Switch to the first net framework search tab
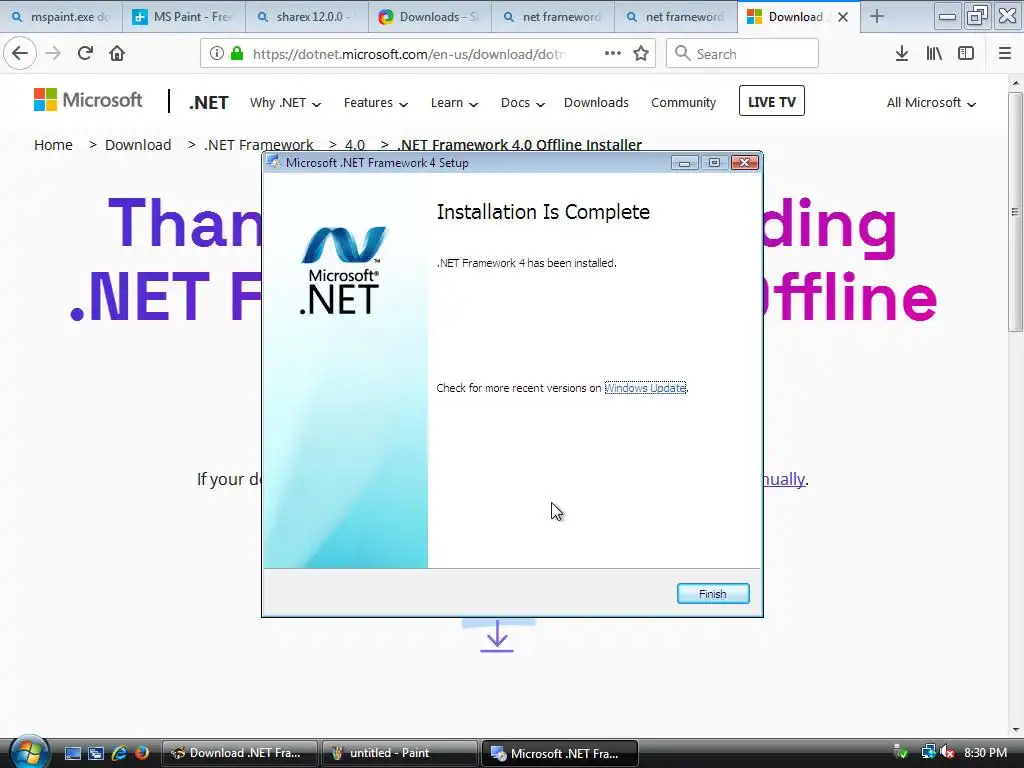Screen dimensions: 1024x768 (552, 17)
